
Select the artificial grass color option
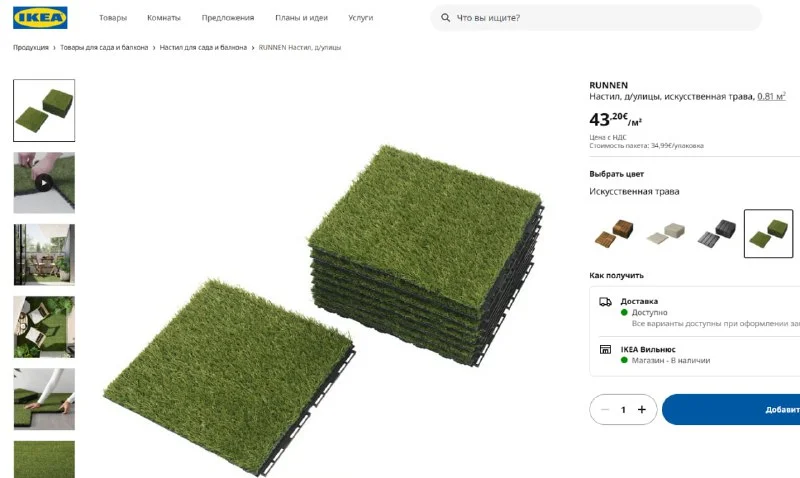pyautogui.click(x=768, y=234)
